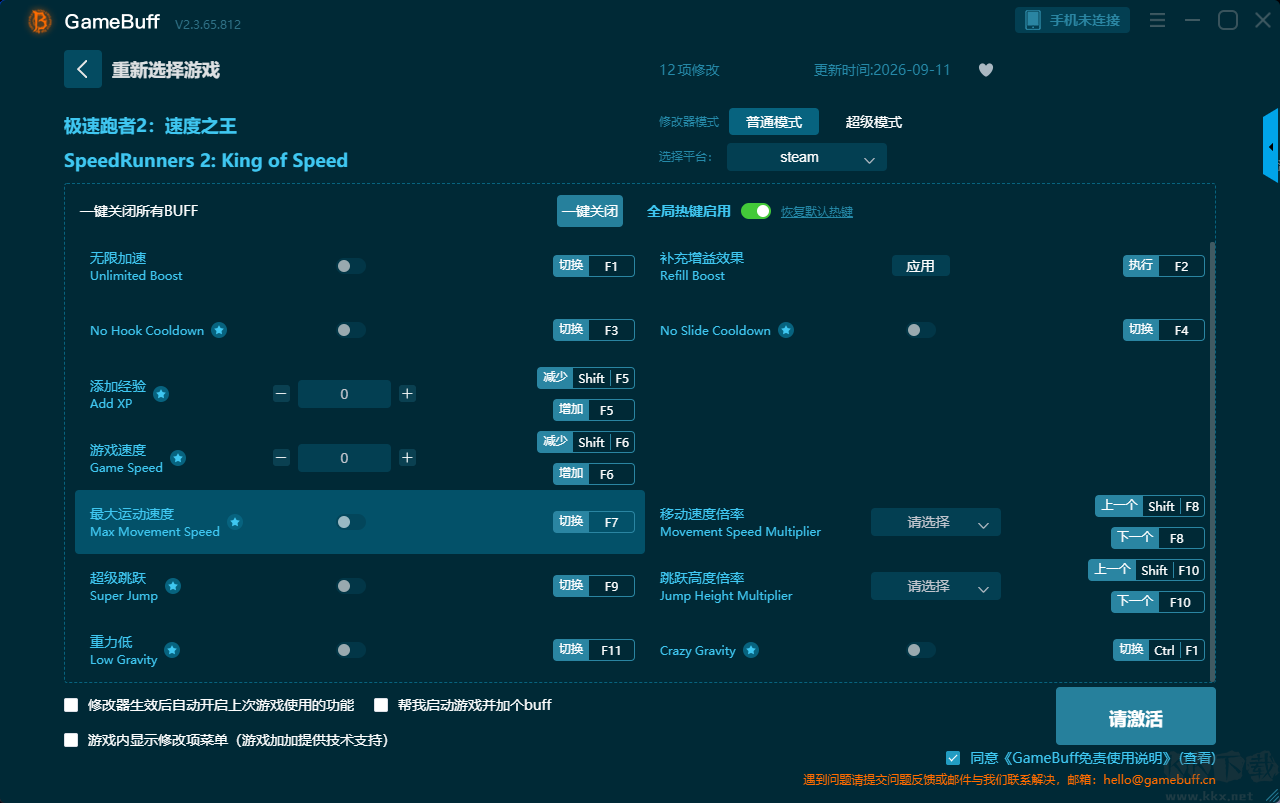The width and height of the screenshot is (1280, 803).
Task: Open the hamburger menu icon in title bar
Action: coord(1157,20)
